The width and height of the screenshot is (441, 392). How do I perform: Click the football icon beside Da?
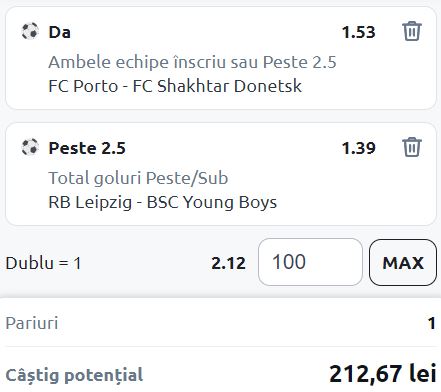point(30,31)
